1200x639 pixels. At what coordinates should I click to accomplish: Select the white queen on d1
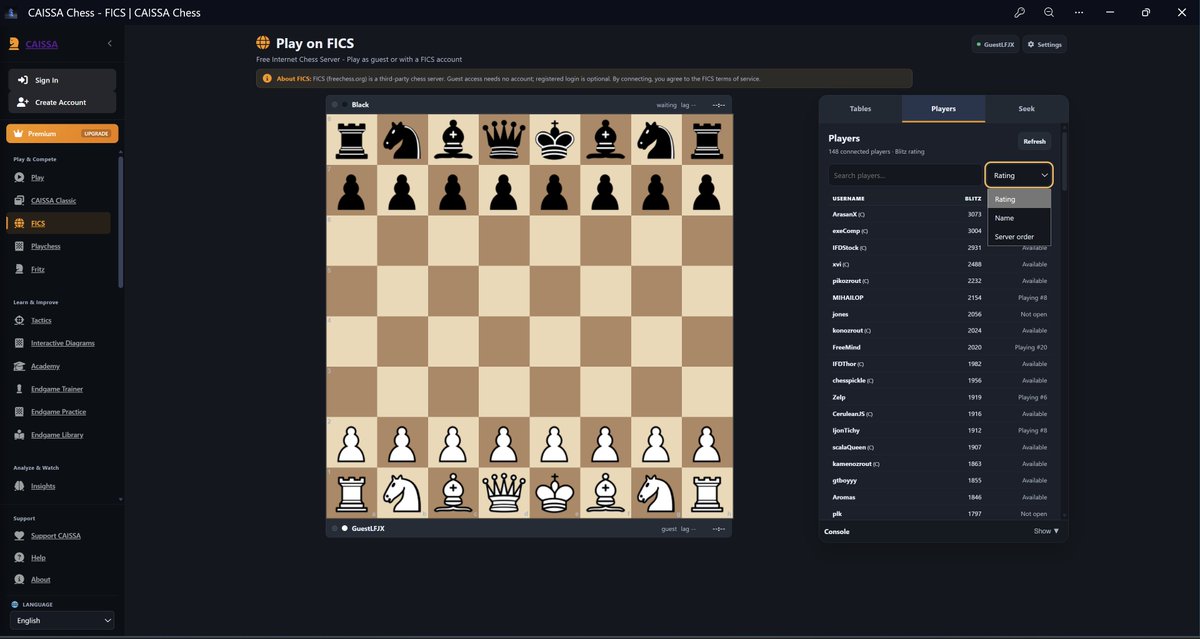coord(504,493)
